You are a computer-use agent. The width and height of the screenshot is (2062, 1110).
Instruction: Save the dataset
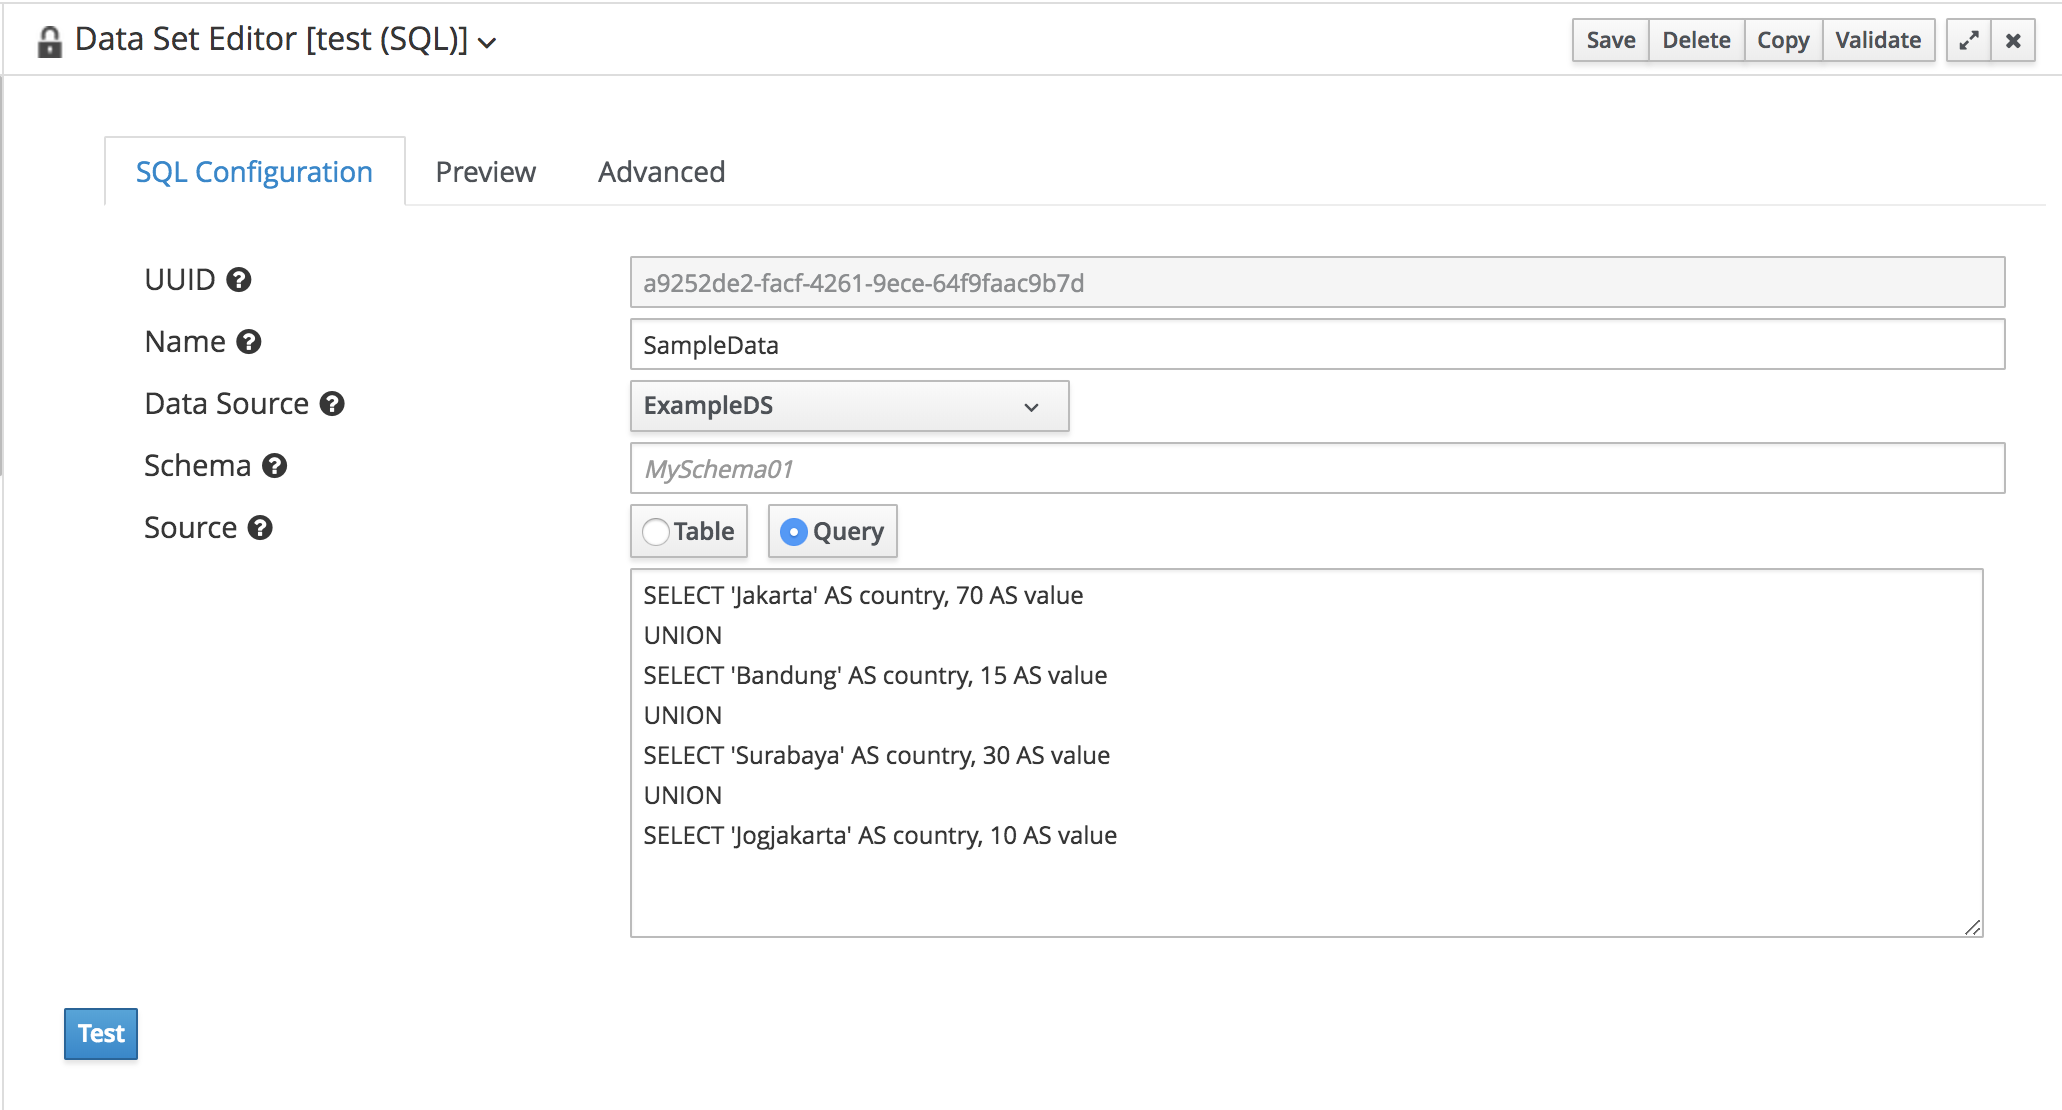1609,40
